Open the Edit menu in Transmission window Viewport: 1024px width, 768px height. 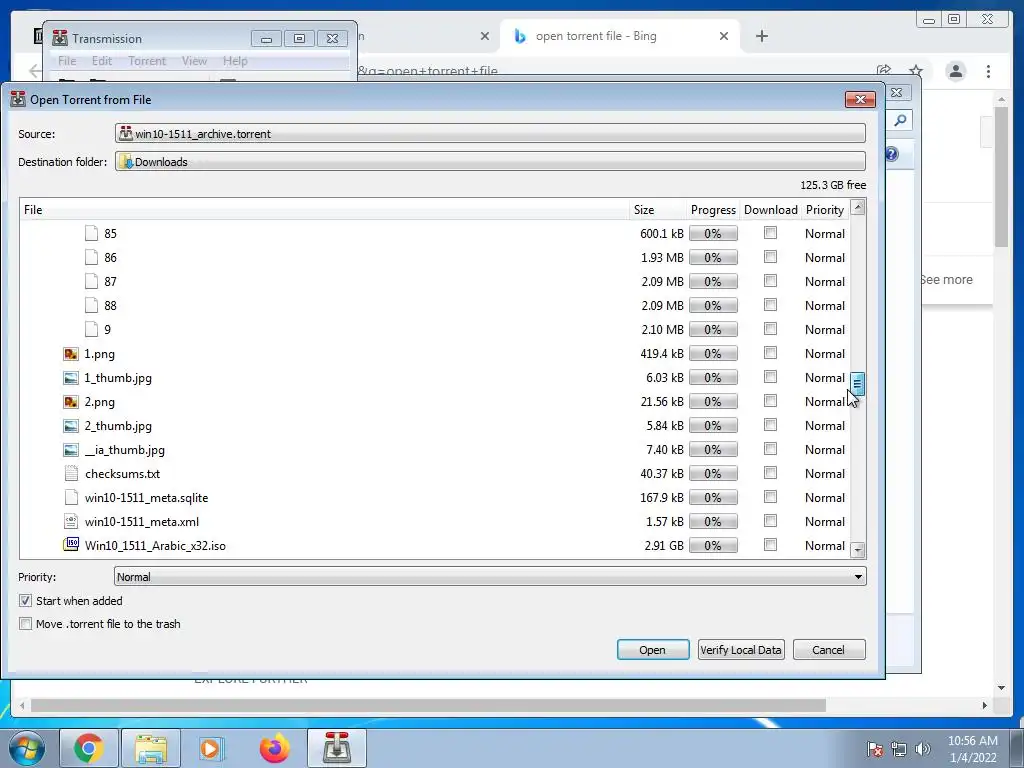(x=102, y=61)
